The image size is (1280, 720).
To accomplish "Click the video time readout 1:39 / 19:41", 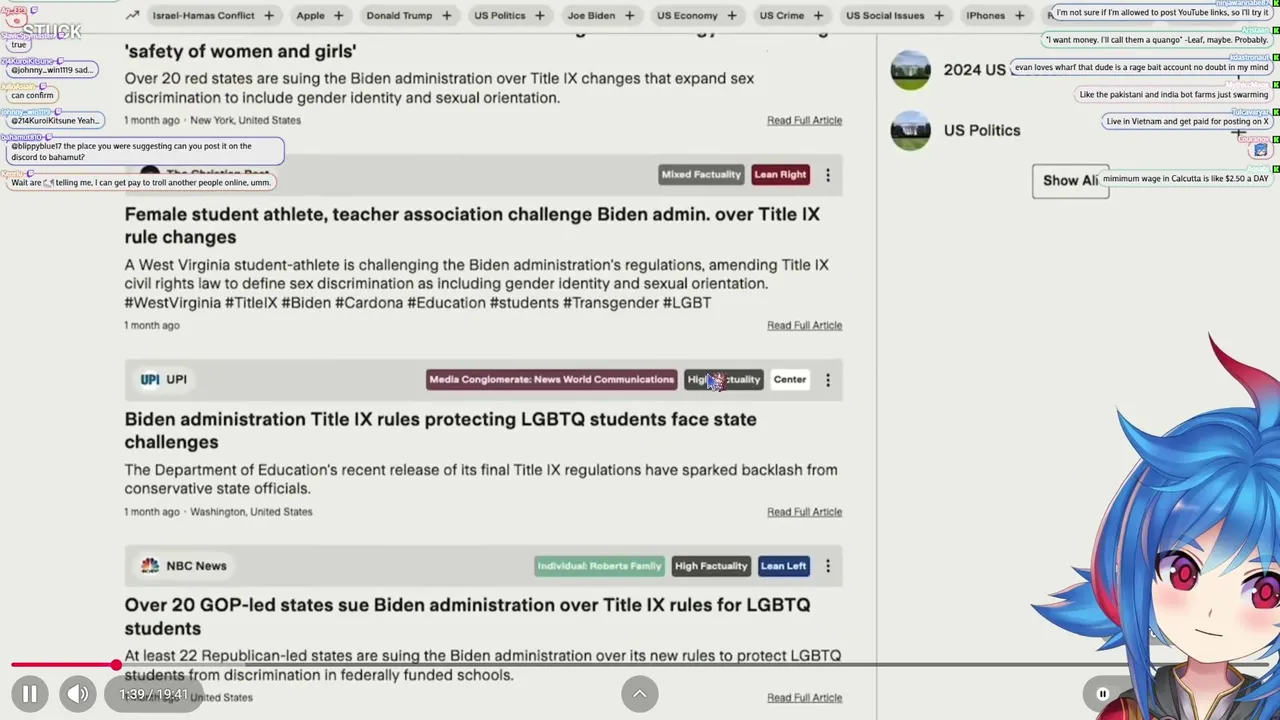I will click(x=153, y=694).
